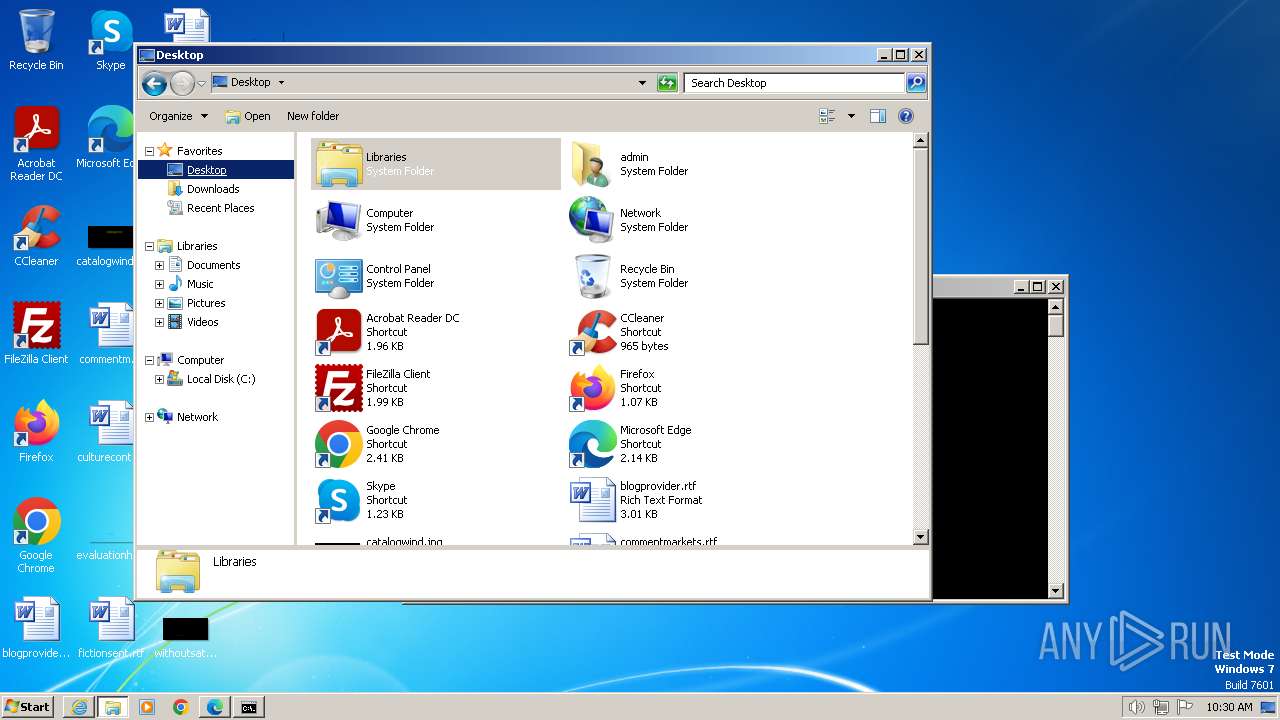
Task: Collapse the Libraries tree section
Action: pyautogui.click(x=149, y=246)
